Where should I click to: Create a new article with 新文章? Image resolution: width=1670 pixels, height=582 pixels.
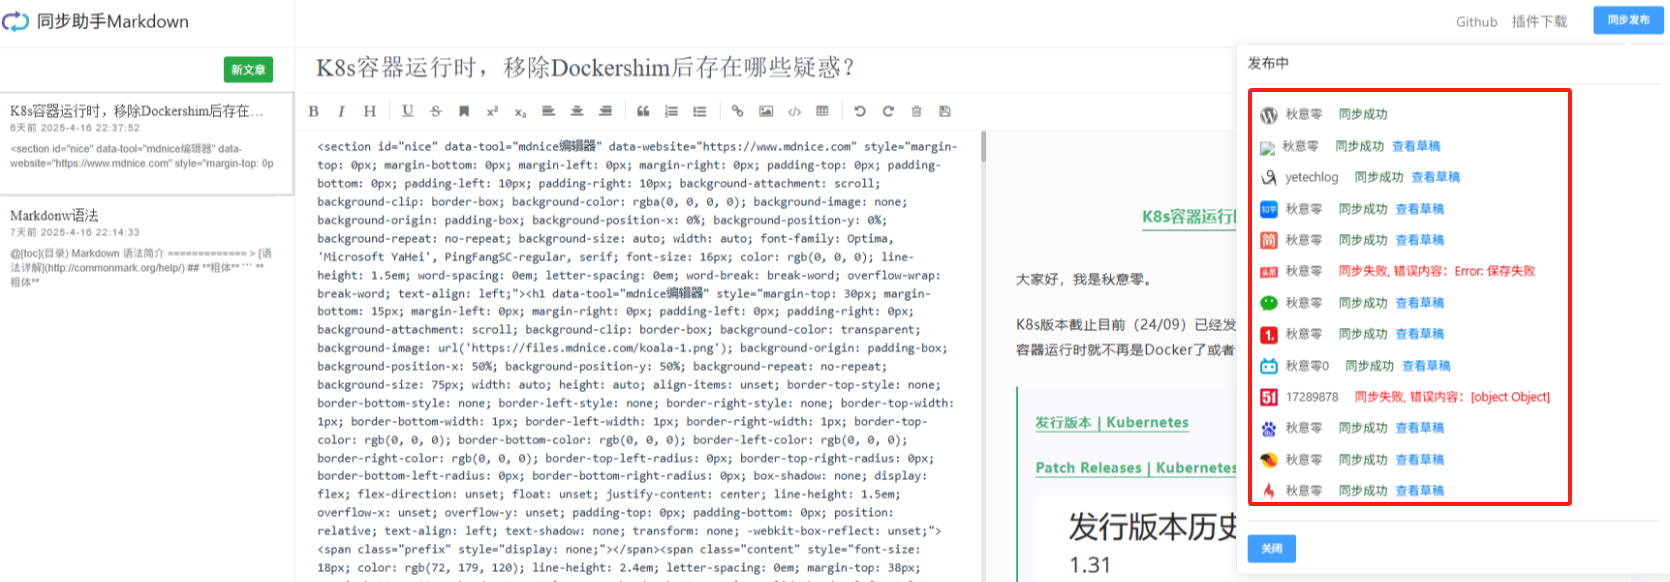click(248, 69)
